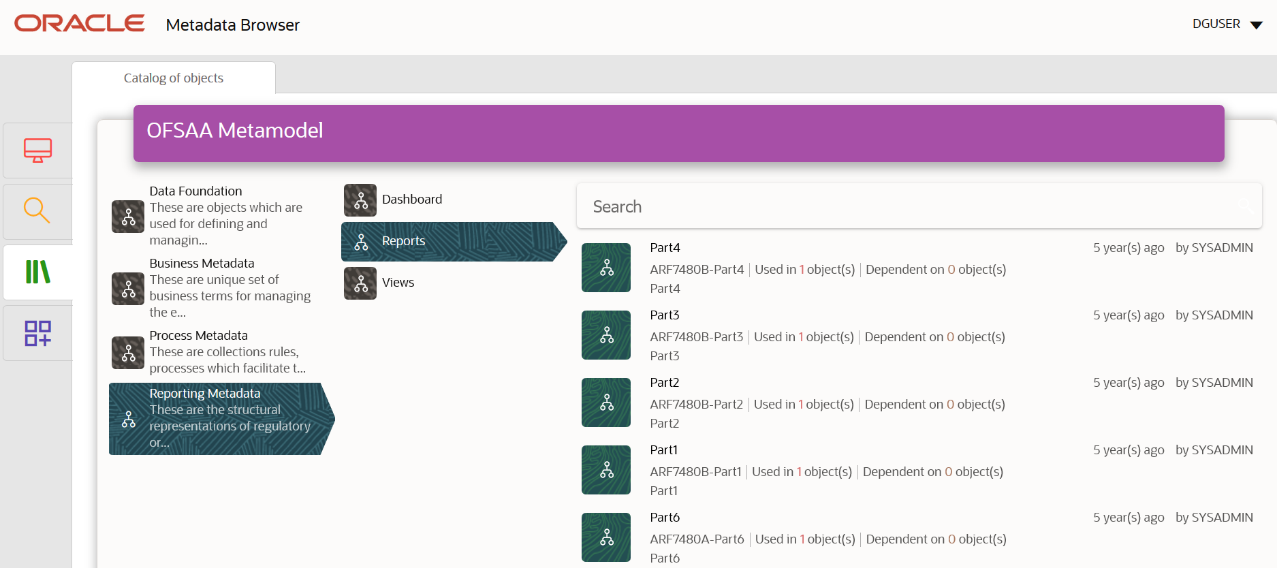1277x568 pixels.
Task: Select the green books catalog sidebar icon
Action: tap(37, 271)
